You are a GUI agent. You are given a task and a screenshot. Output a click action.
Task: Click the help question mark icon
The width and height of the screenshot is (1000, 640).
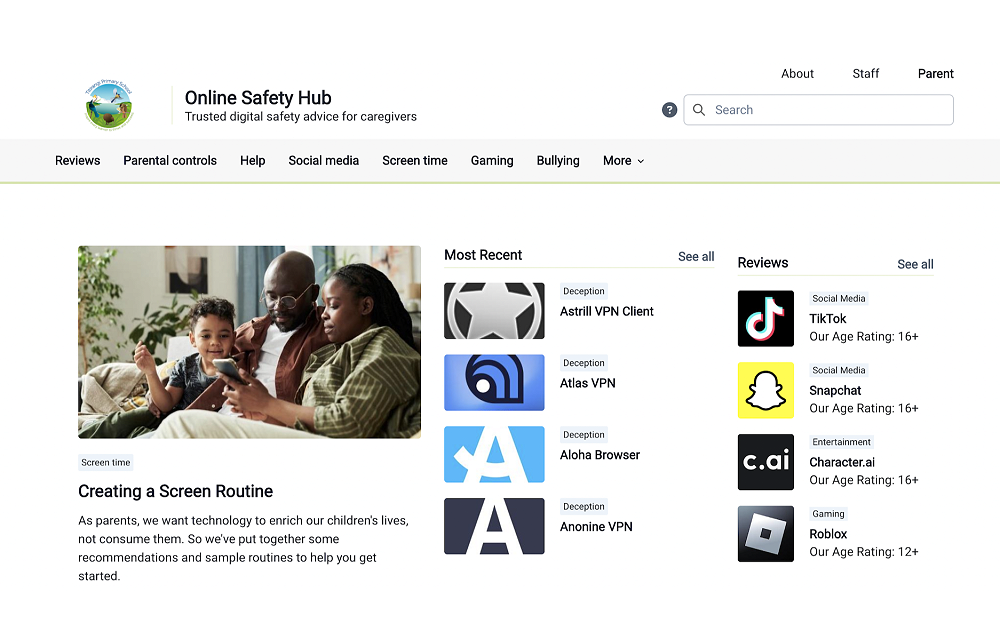point(670,110)
